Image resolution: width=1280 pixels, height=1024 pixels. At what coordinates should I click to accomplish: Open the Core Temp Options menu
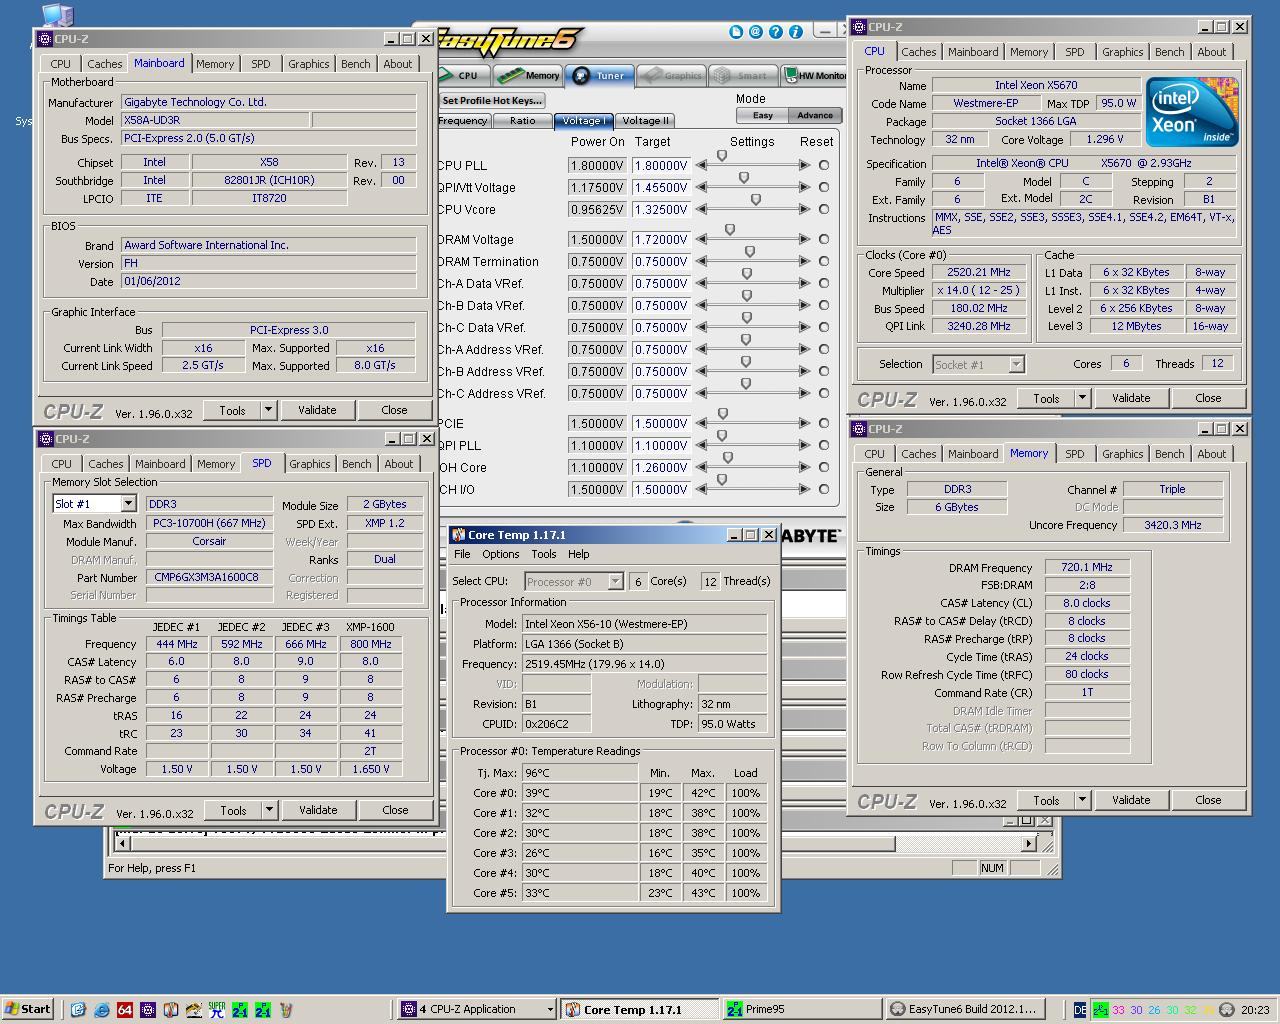point(500,554)
